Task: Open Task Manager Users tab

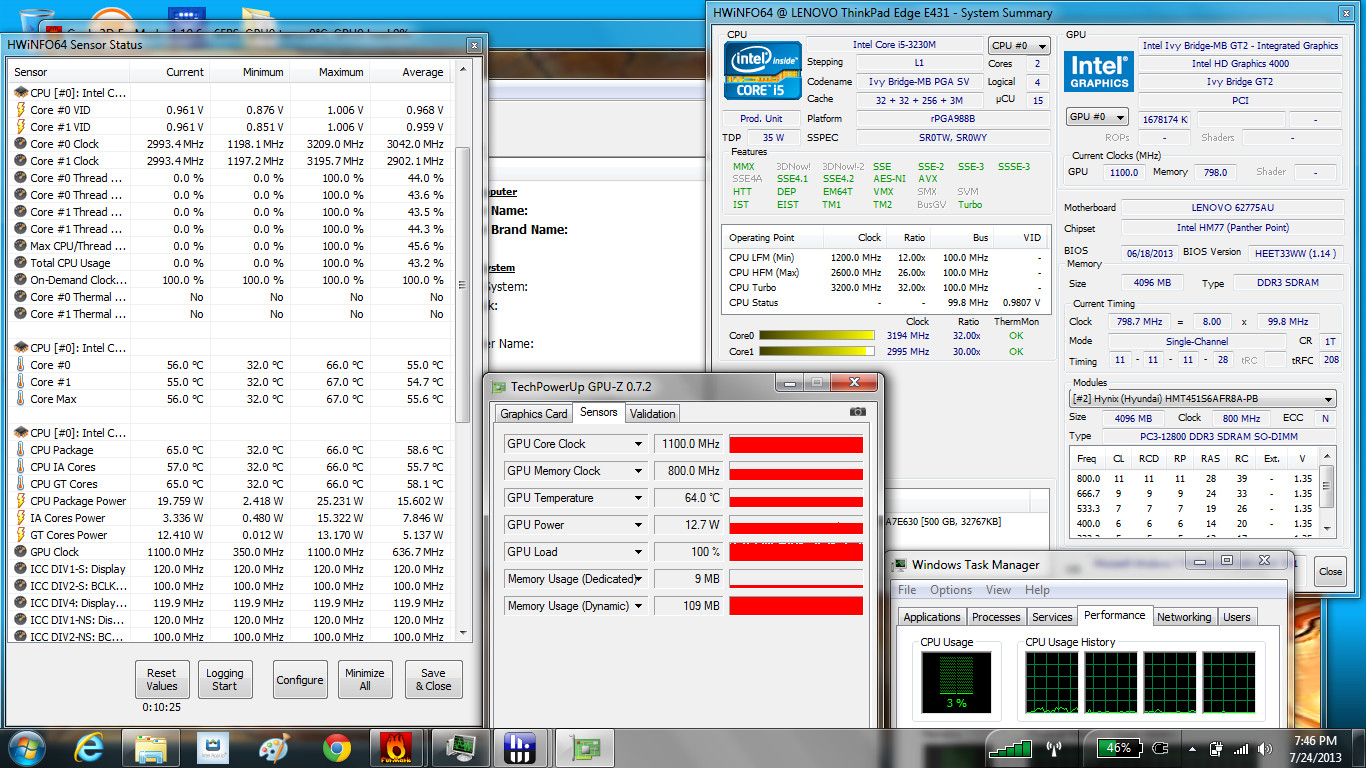Action: pos(1237,617)
